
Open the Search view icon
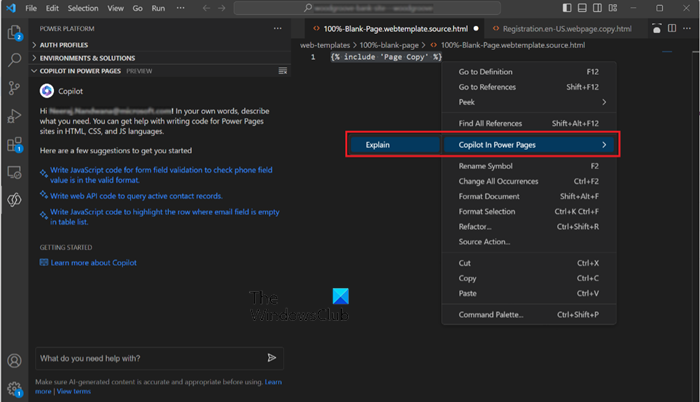[14, 61]
